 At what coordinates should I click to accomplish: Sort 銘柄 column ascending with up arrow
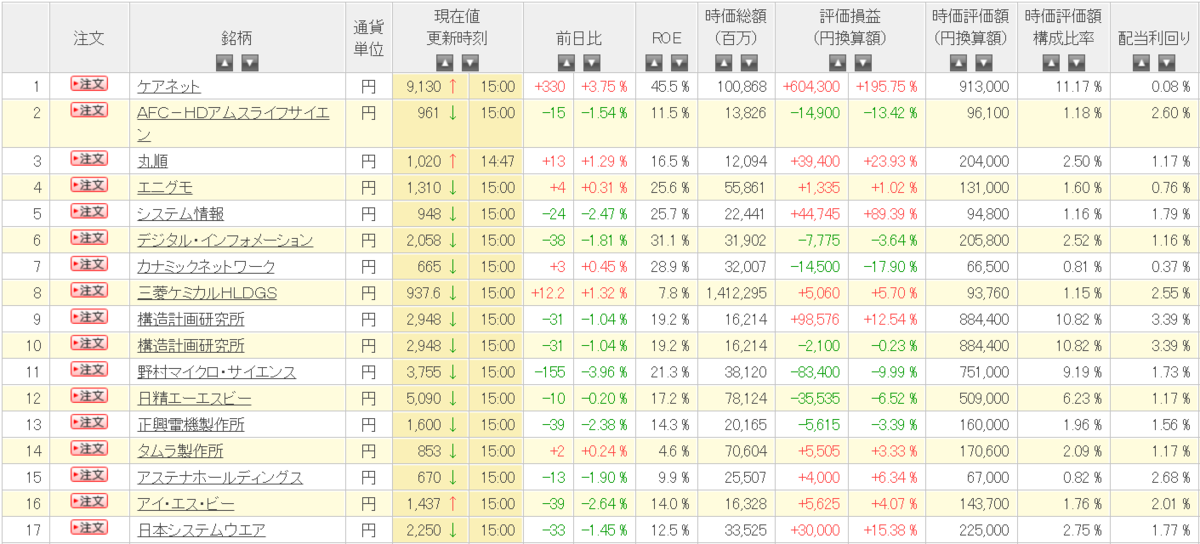coord(225,62)
